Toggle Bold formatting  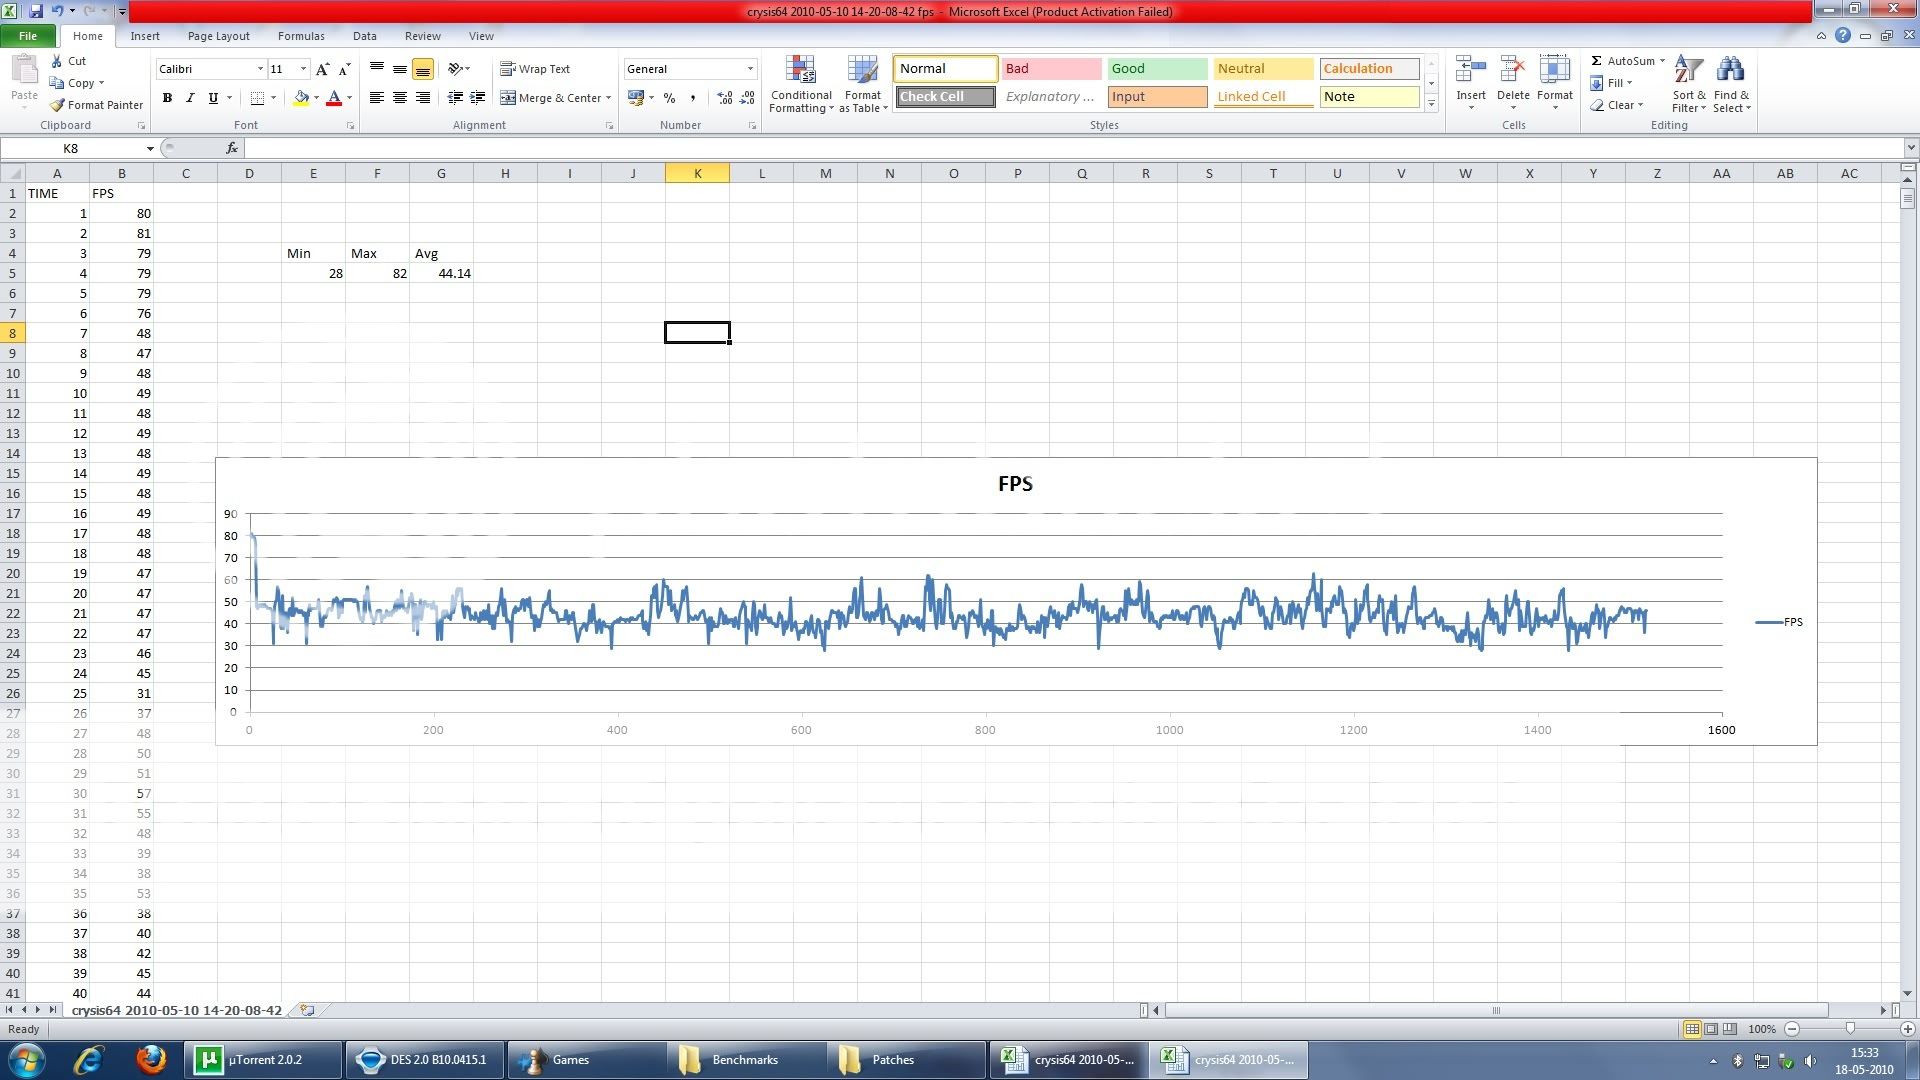(167, 98)
